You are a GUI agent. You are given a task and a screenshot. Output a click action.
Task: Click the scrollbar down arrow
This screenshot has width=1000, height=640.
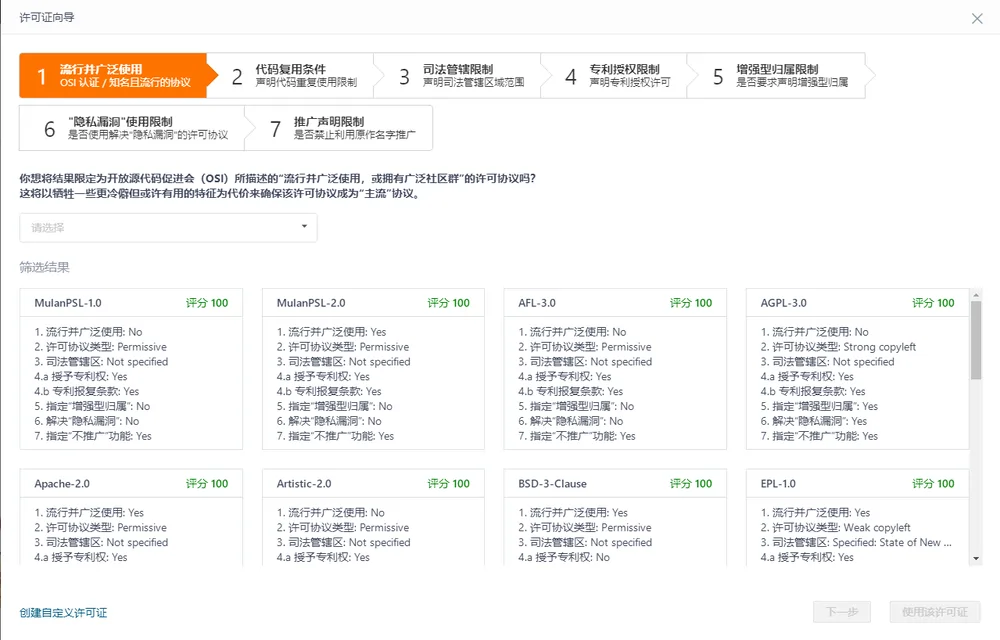(x=976, y=559)
